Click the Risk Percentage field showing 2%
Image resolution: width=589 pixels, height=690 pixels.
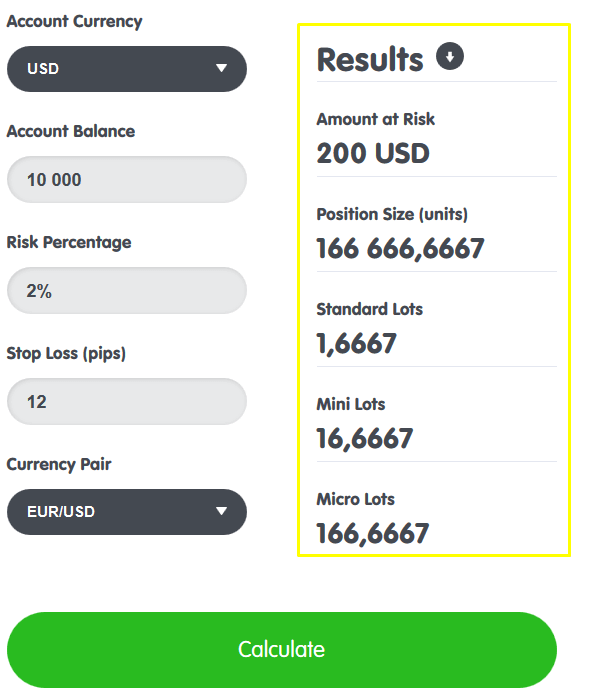coord(127,290)
